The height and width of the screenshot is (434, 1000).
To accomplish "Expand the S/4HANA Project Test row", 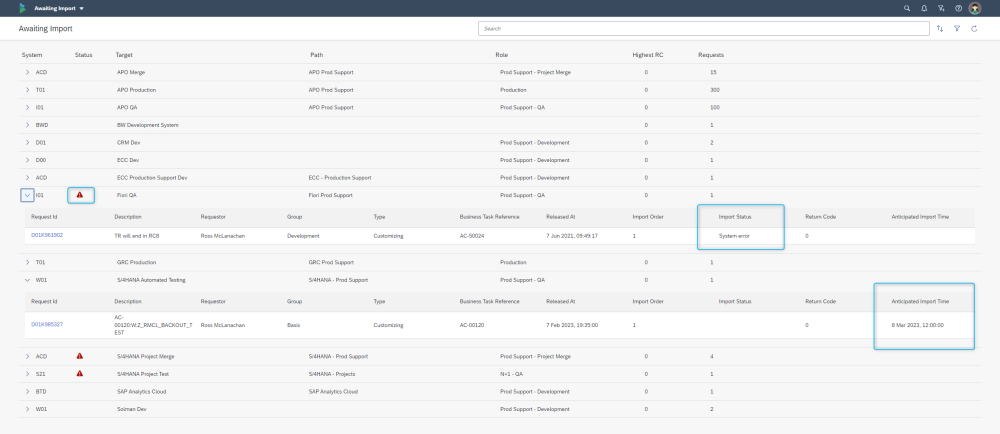I will pos(27,373).
